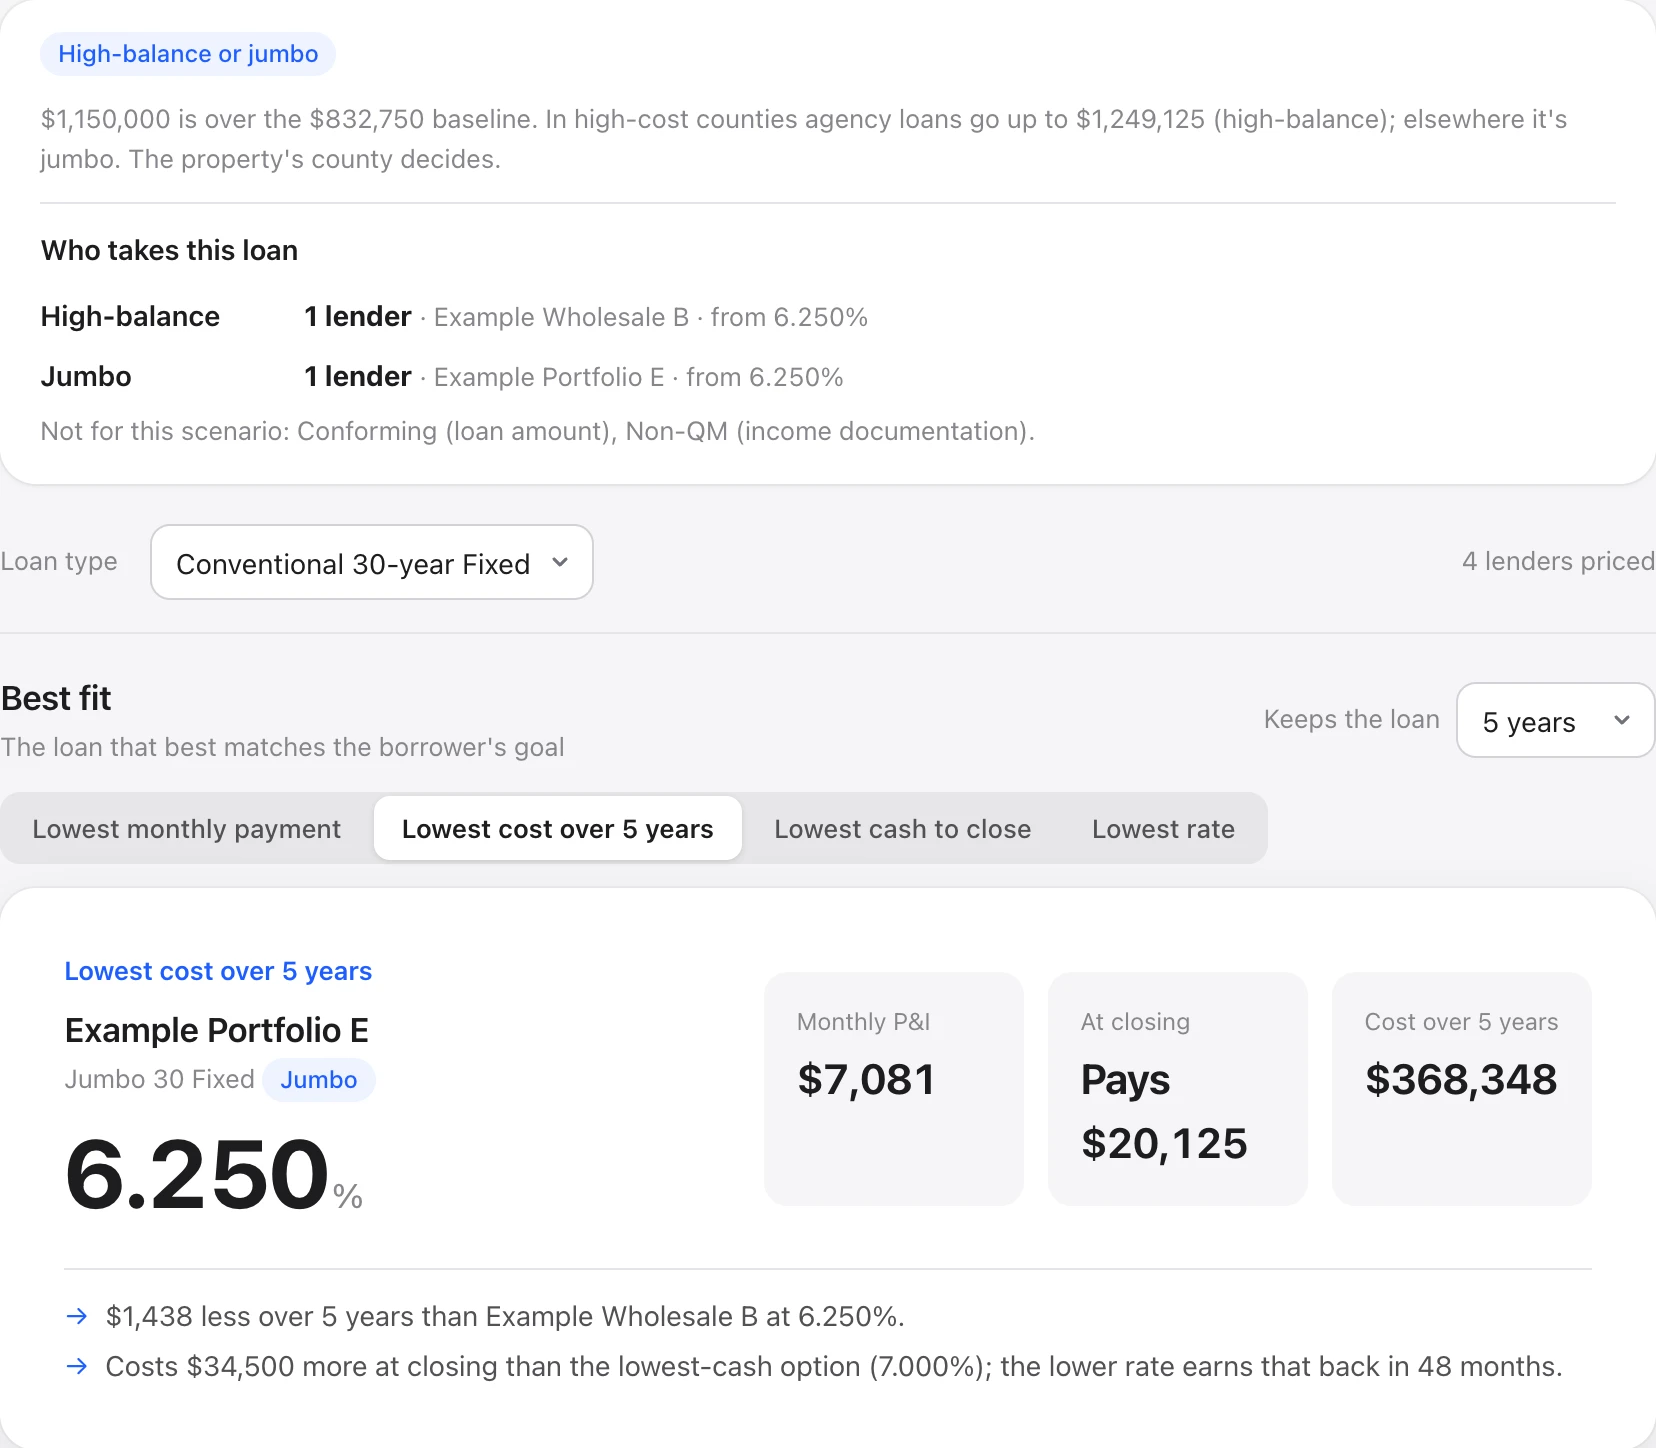Switch to the Lowest rate tab
1656x1448 pixels.
pyautogui.click(x=1163, y=829)
